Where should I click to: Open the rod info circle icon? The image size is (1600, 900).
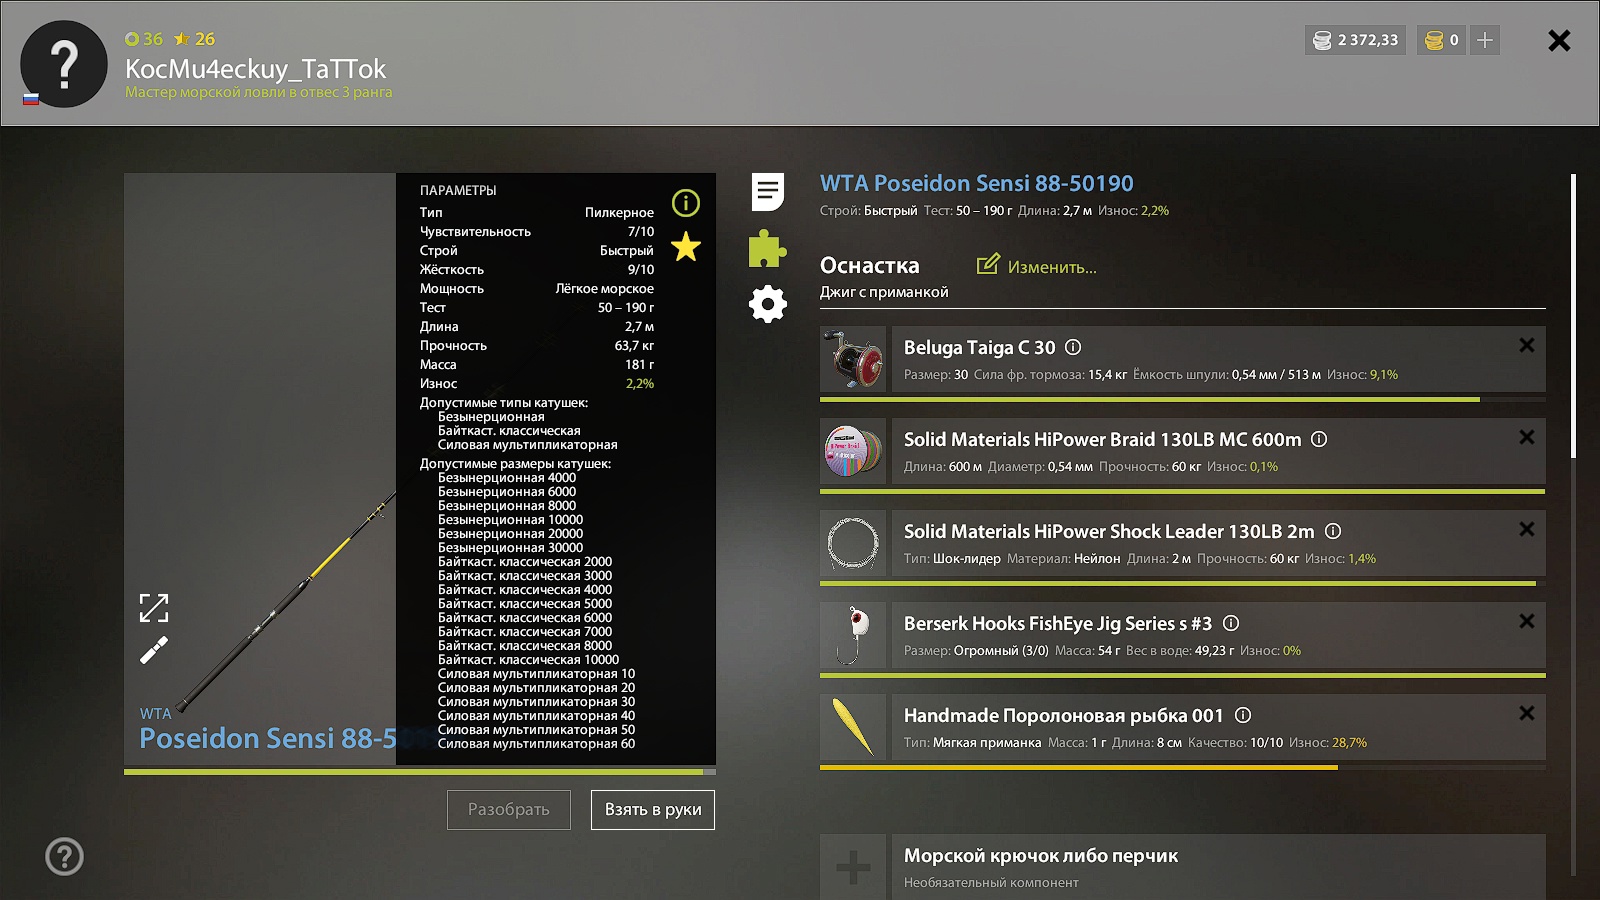(686, 203)
